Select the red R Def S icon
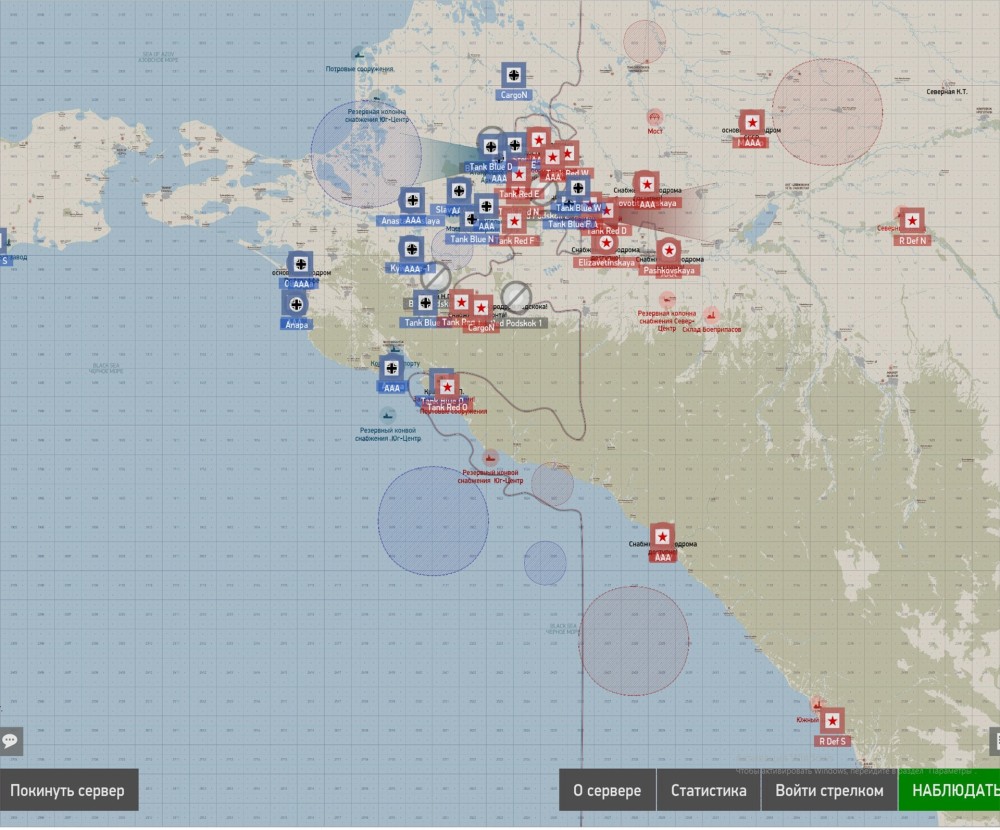Image resolution: width=1000 pixels, height=830 pixels. coord(832,721)
